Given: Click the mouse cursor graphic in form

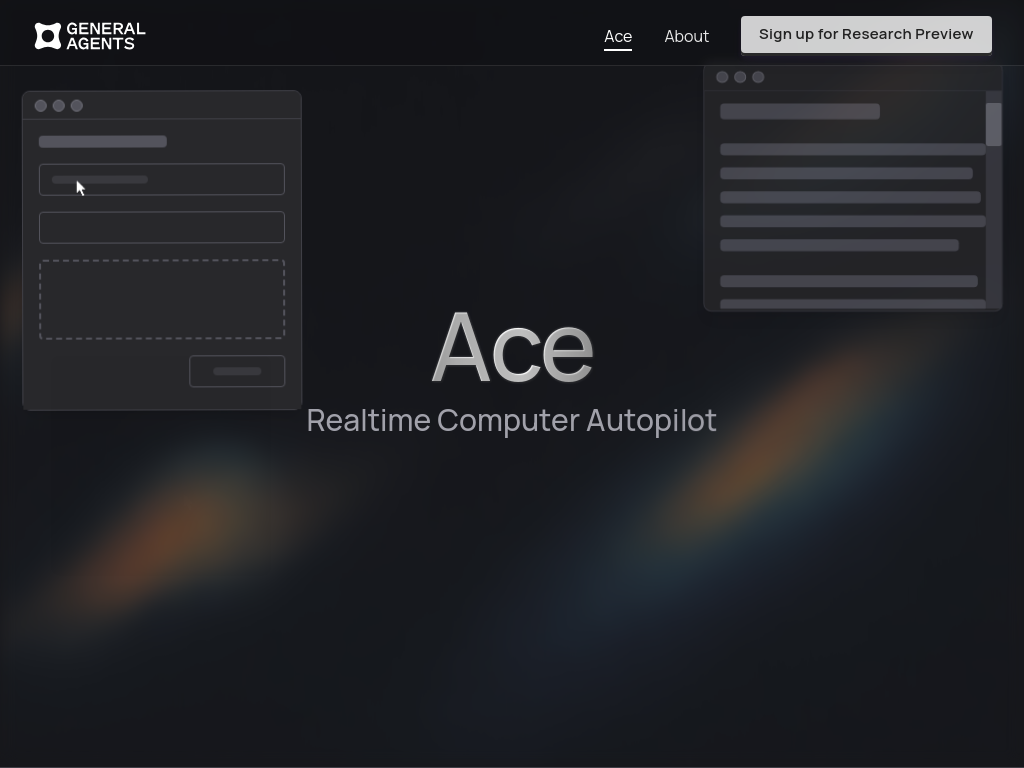Looking at the screenshot, I should click(81, 188).
